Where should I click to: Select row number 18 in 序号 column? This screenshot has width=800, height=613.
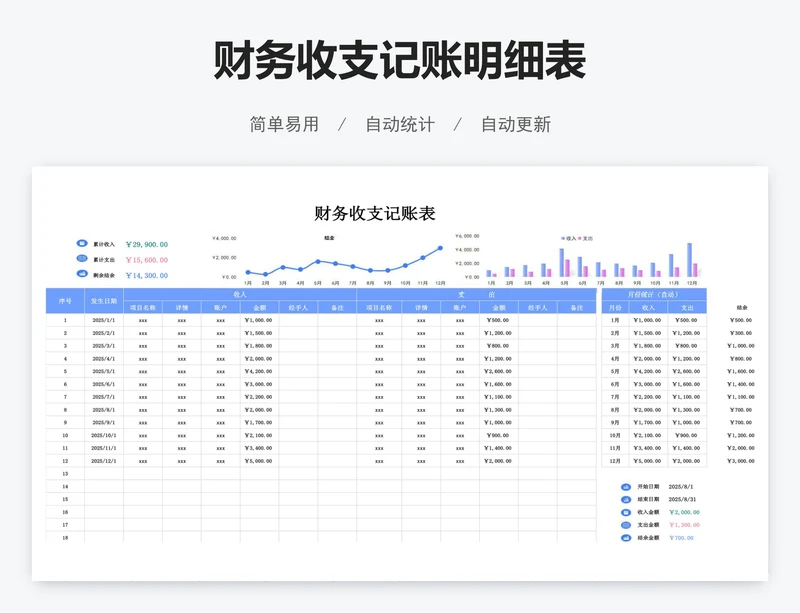click(x=65, y=537)
